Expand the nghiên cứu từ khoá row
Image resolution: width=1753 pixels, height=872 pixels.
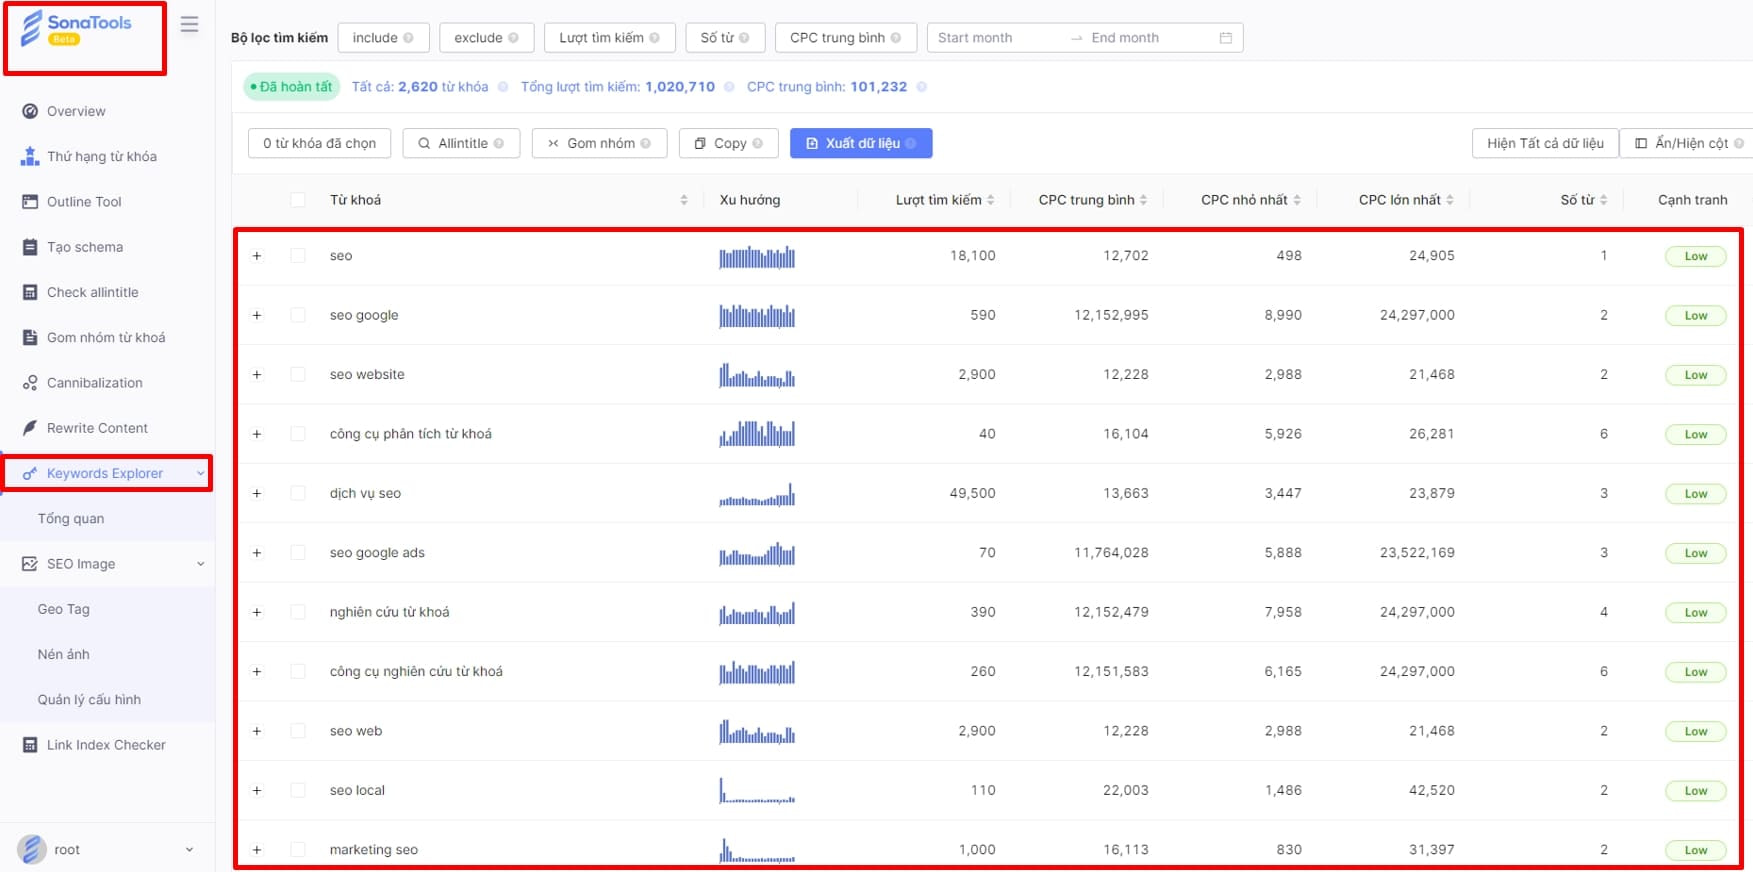click(x=257, y=612)
